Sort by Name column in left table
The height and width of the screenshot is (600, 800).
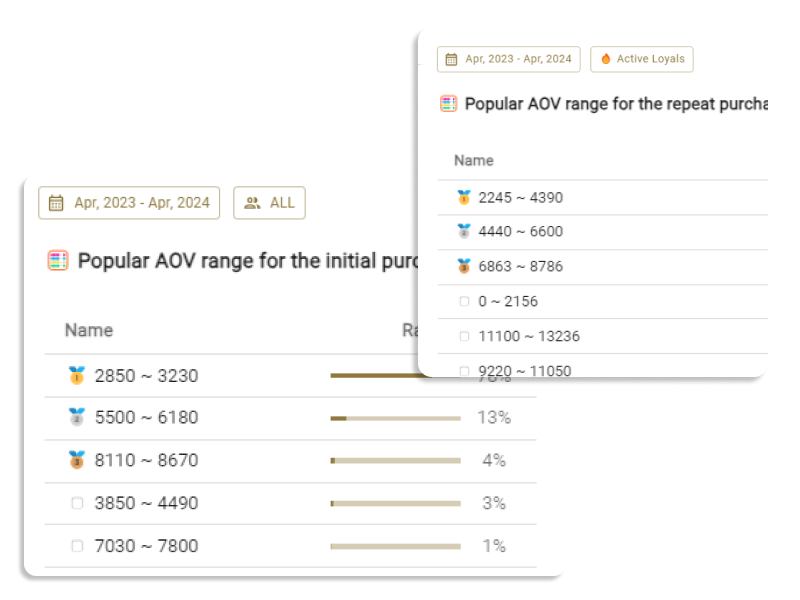click(89, 330)
